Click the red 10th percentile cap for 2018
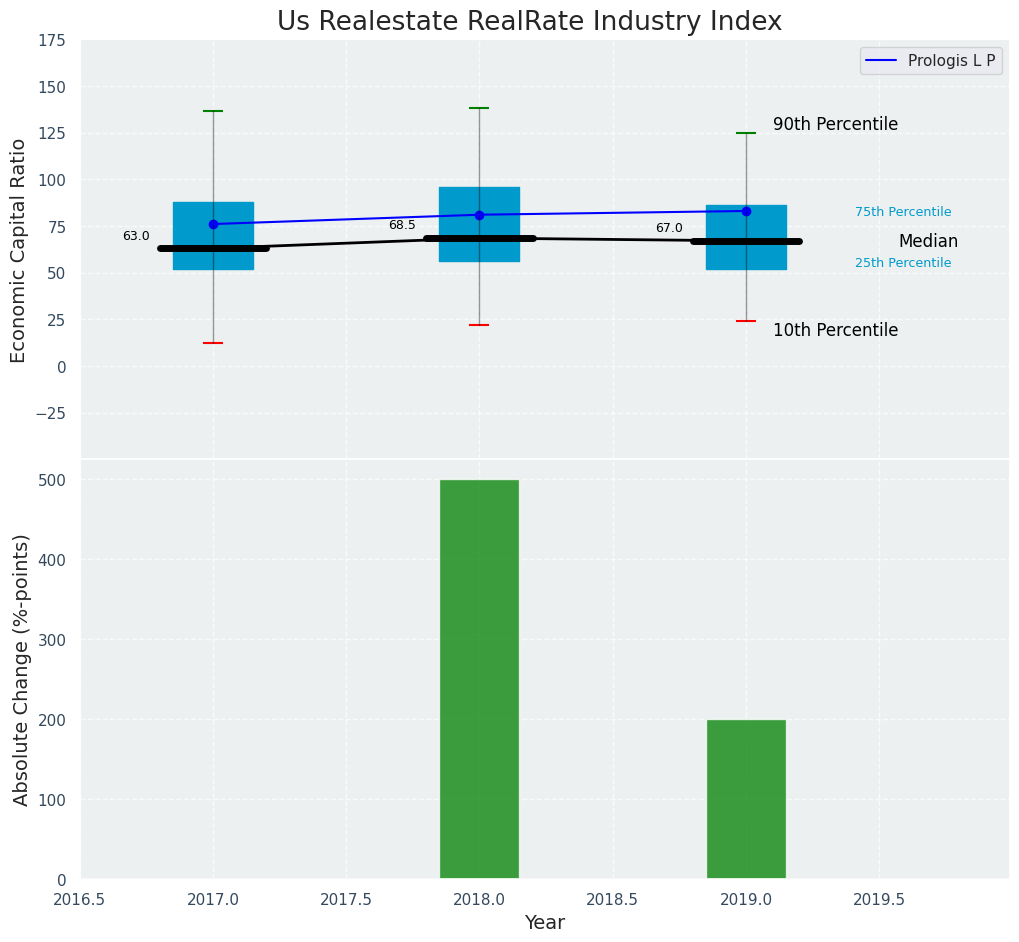This screenshot has height=942, width=1019. click(479, 325)
